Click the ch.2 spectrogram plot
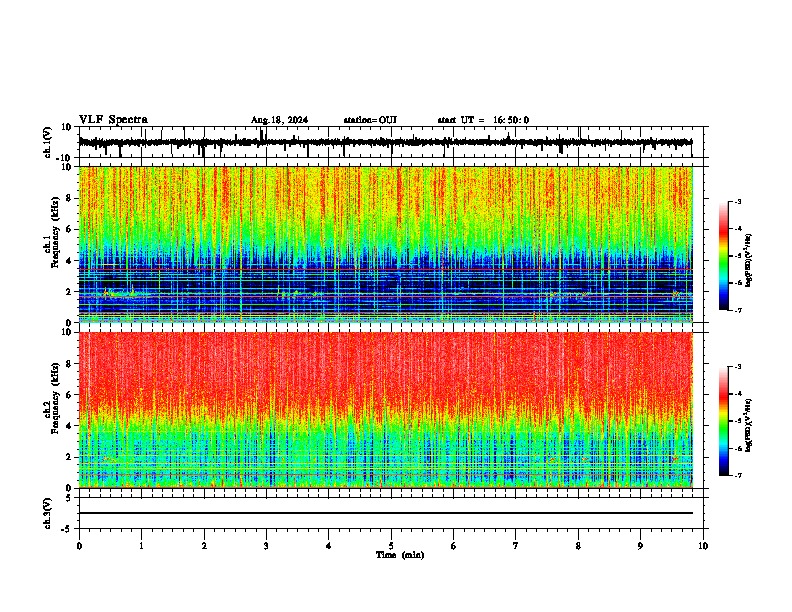This screenshot has height=612, width=792. pyautogui.click(x=386, y=410)
